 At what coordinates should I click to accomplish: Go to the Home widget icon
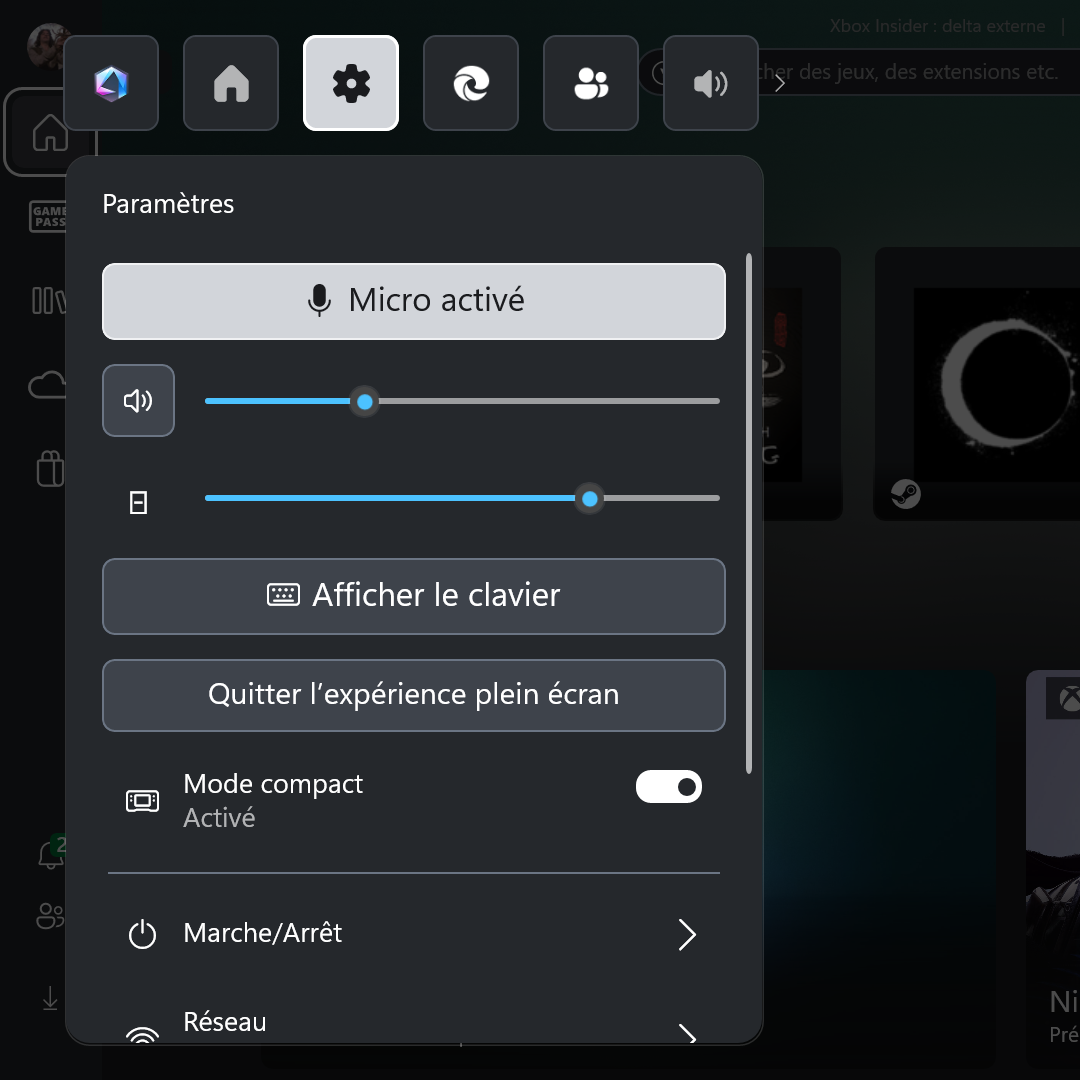231,83
